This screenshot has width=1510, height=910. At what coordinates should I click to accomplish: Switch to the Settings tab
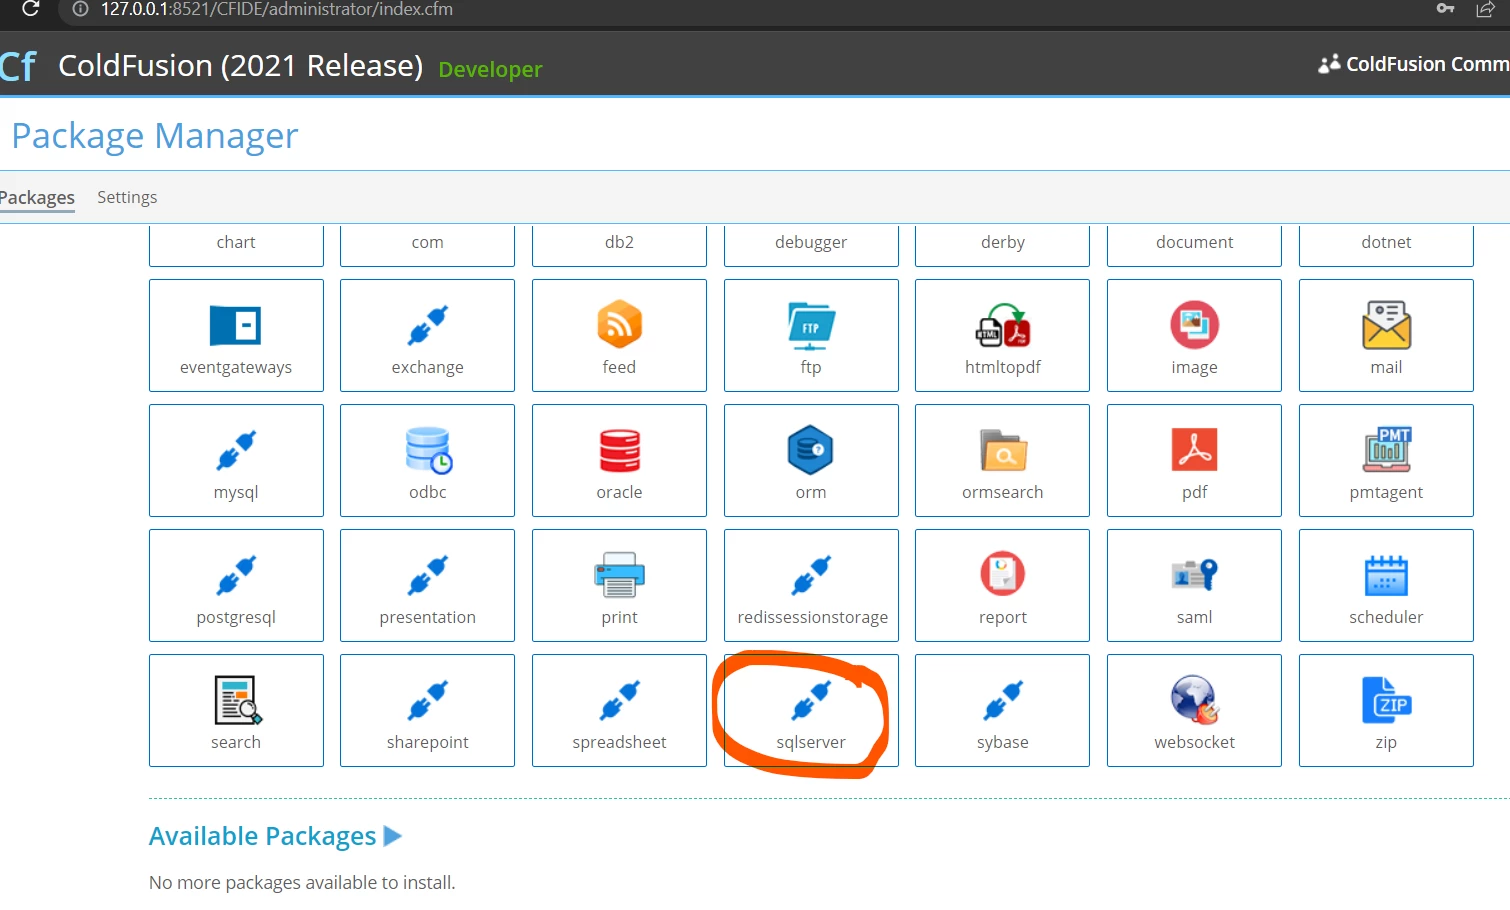click(x=127, y=197)
